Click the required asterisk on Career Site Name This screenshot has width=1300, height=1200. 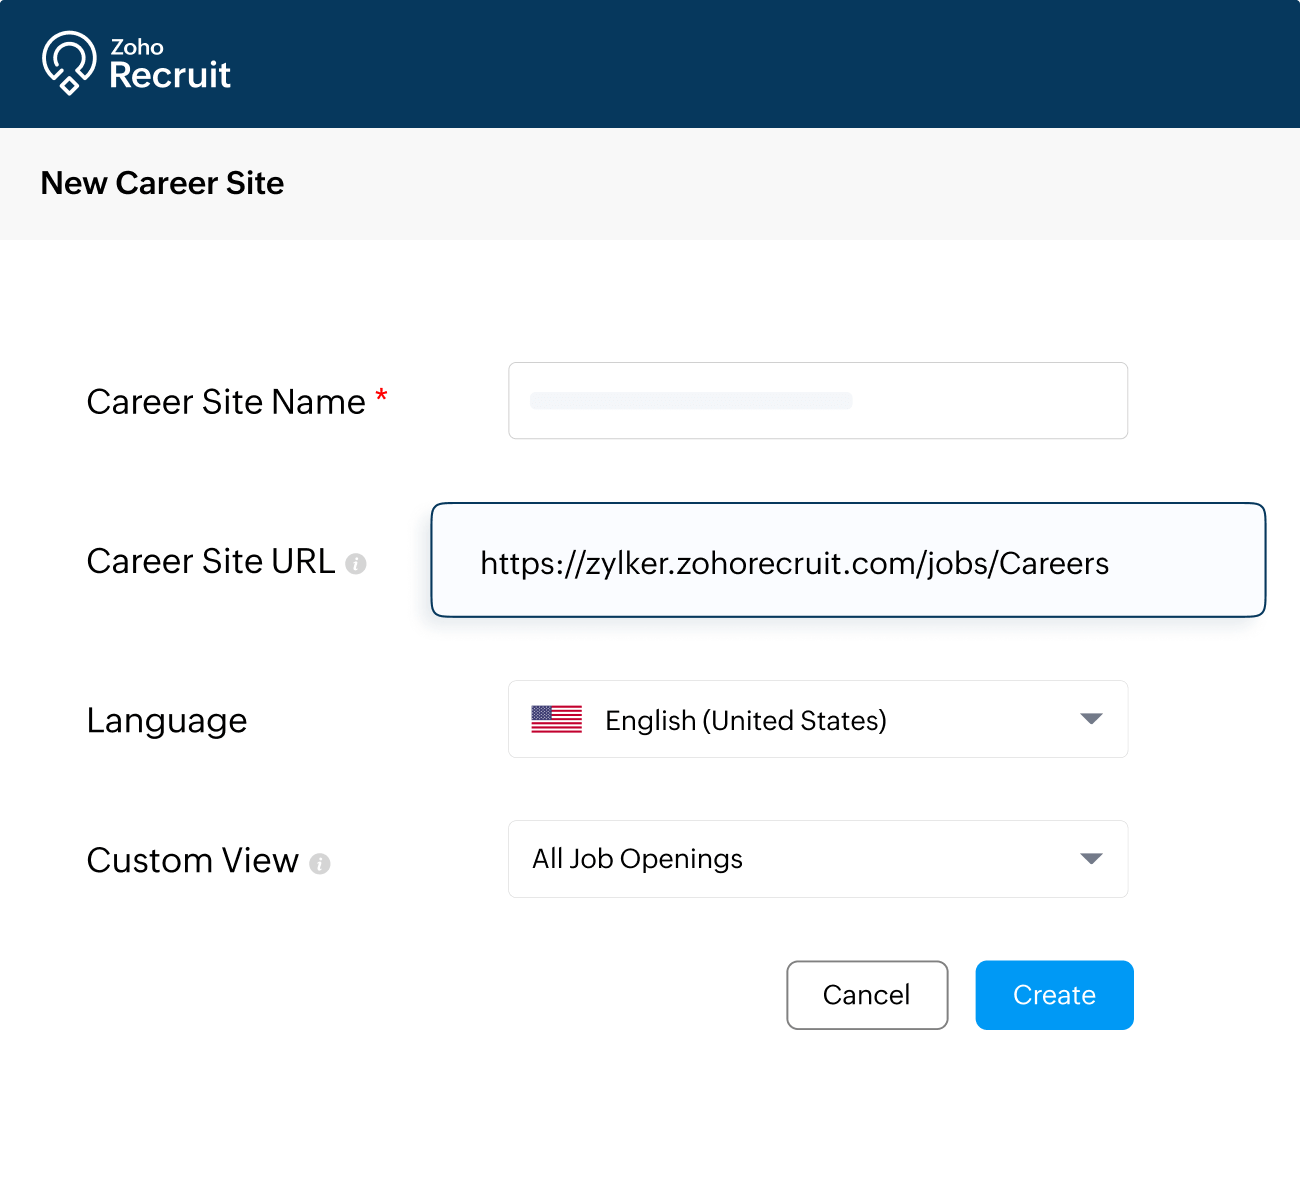[x=381, y=397]
